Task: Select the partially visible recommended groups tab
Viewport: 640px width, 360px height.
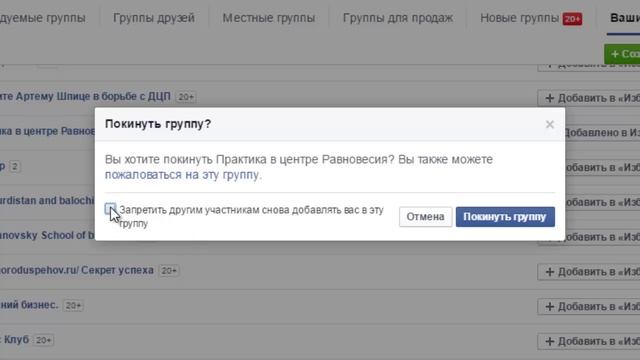Action: coord(42,18)
